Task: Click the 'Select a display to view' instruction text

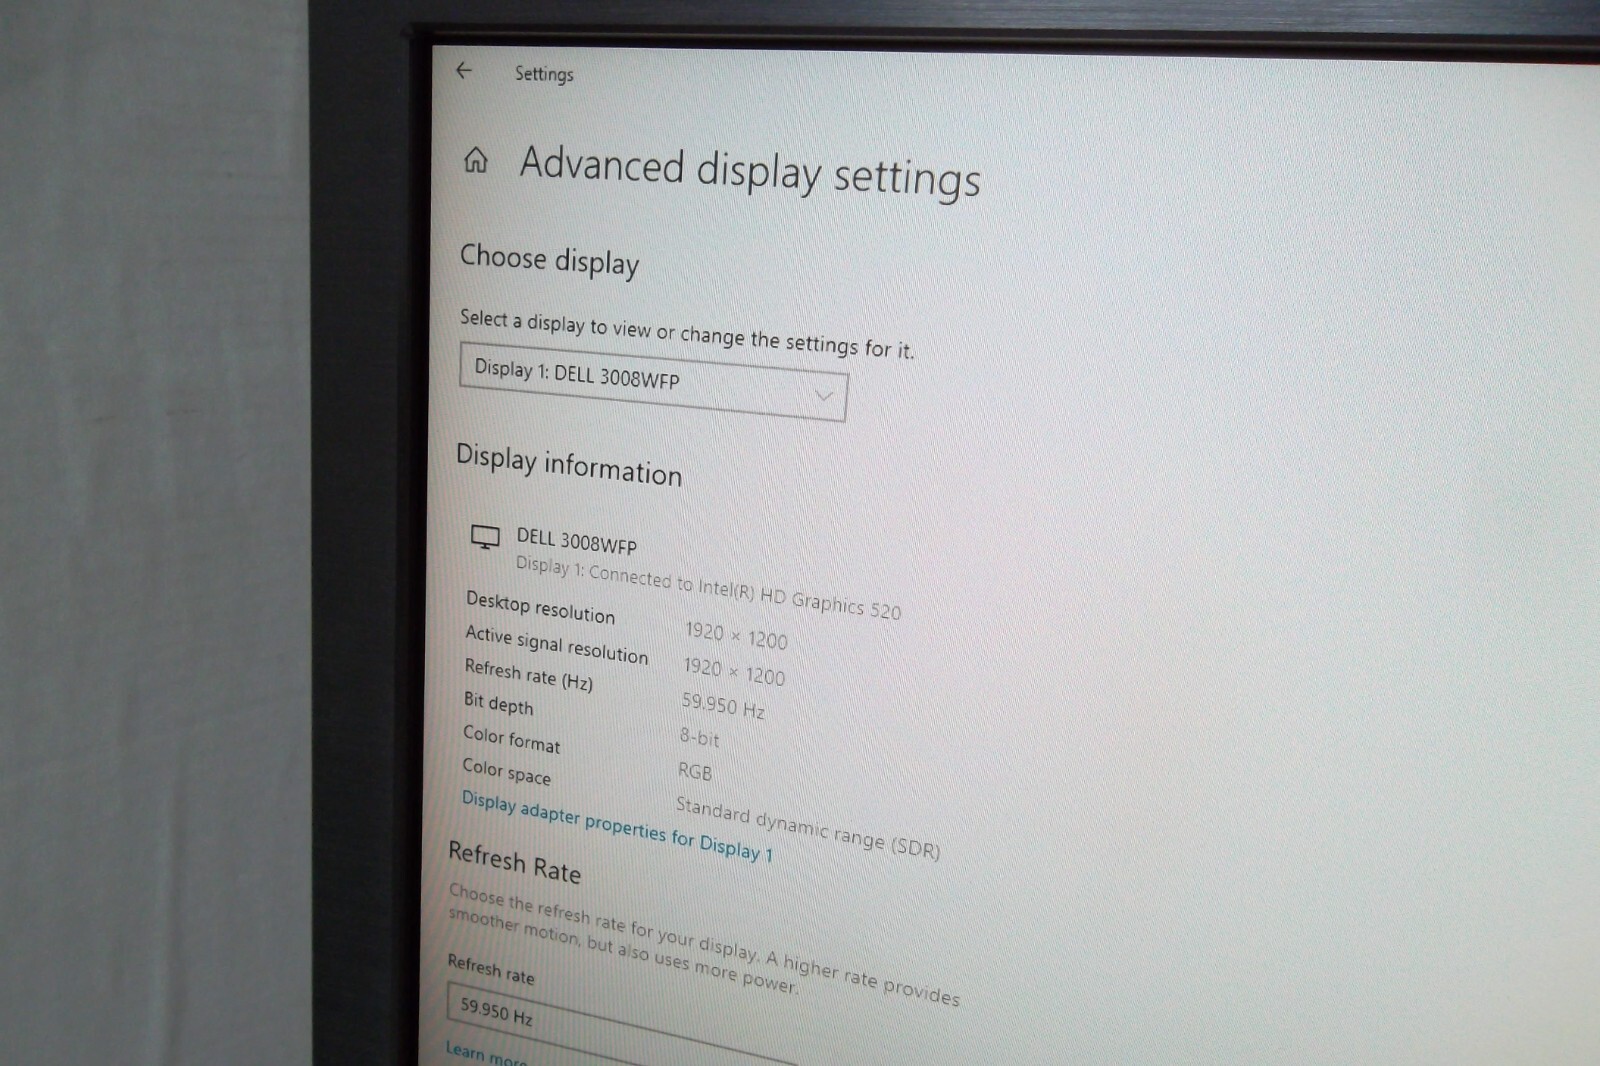Action: (x=687, y=333)
